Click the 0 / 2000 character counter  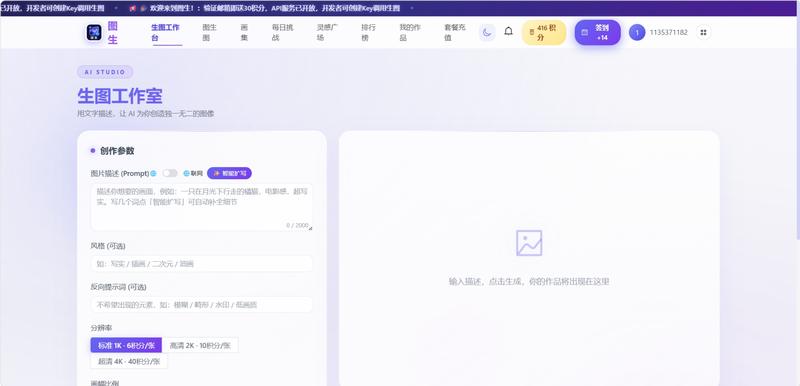pos(297,225)
